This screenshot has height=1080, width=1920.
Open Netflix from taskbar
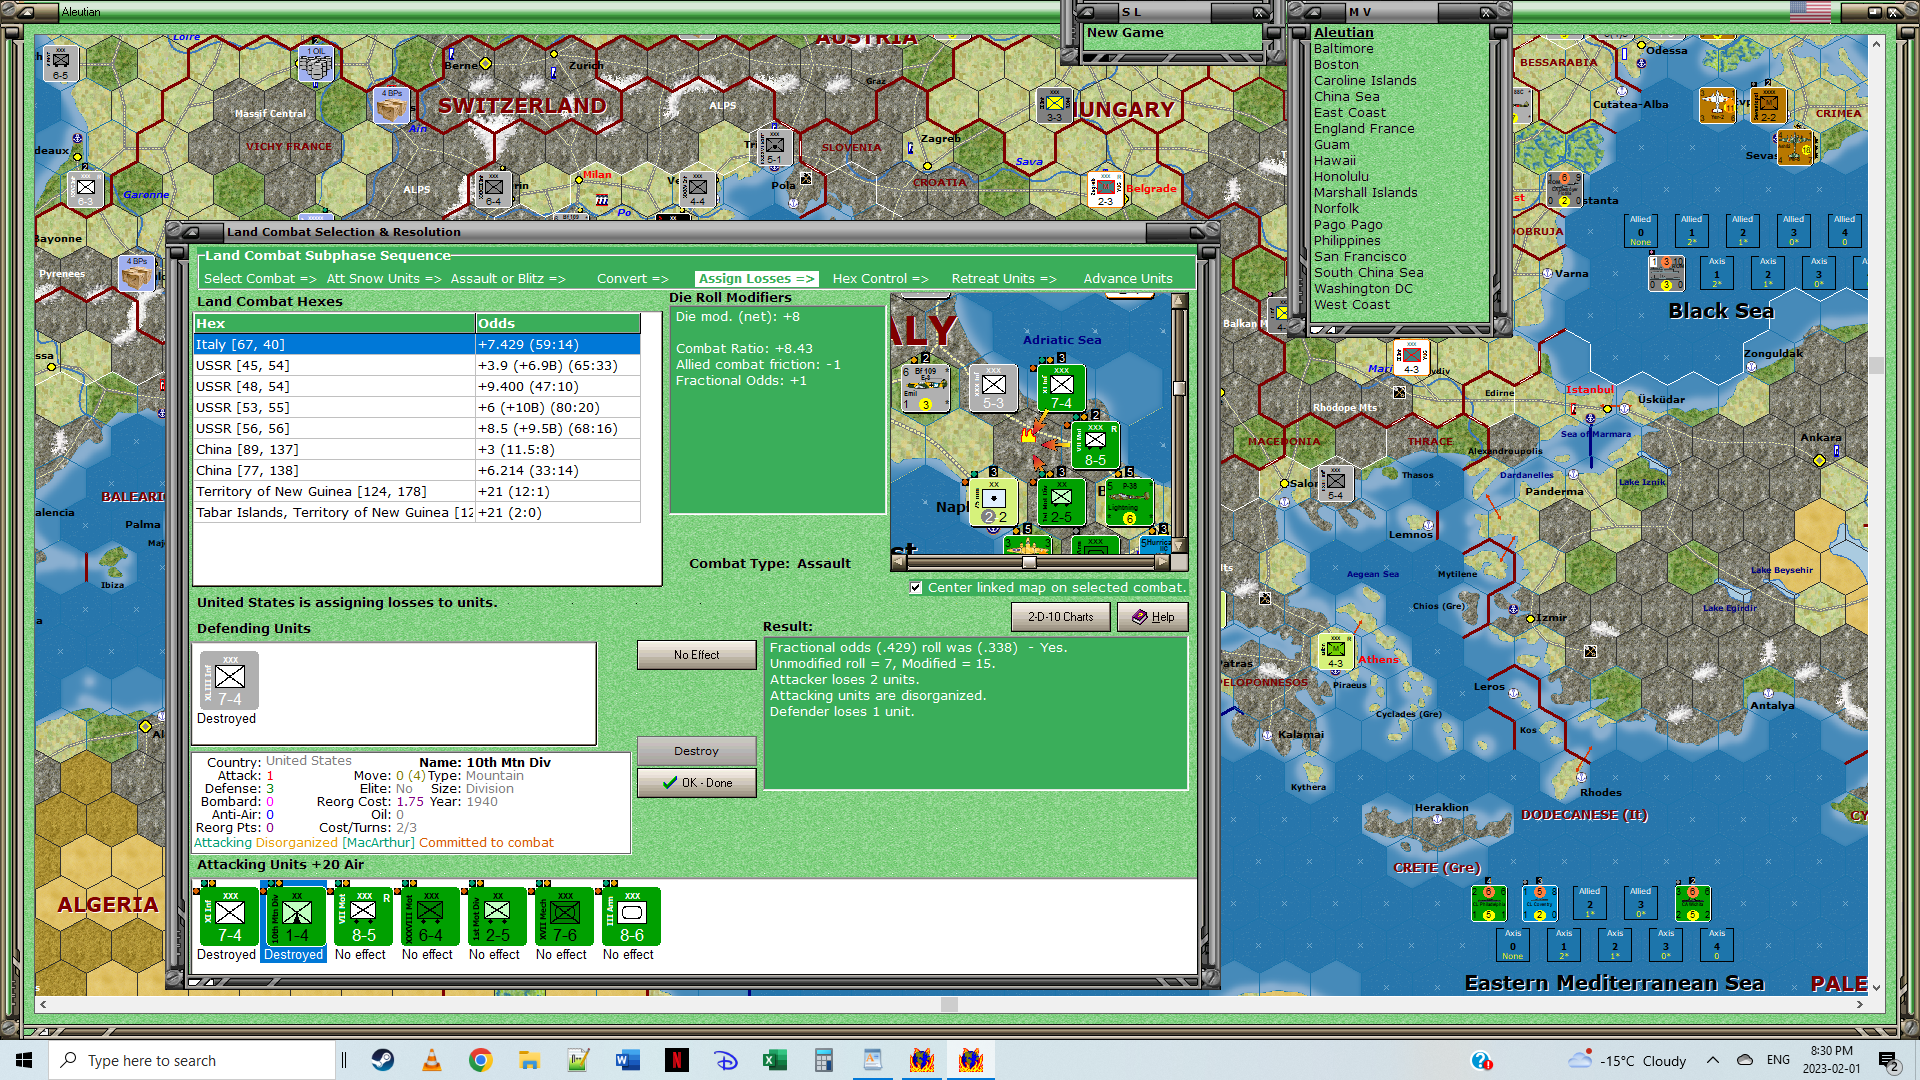pyautogui.click(x=677, y=1060)
